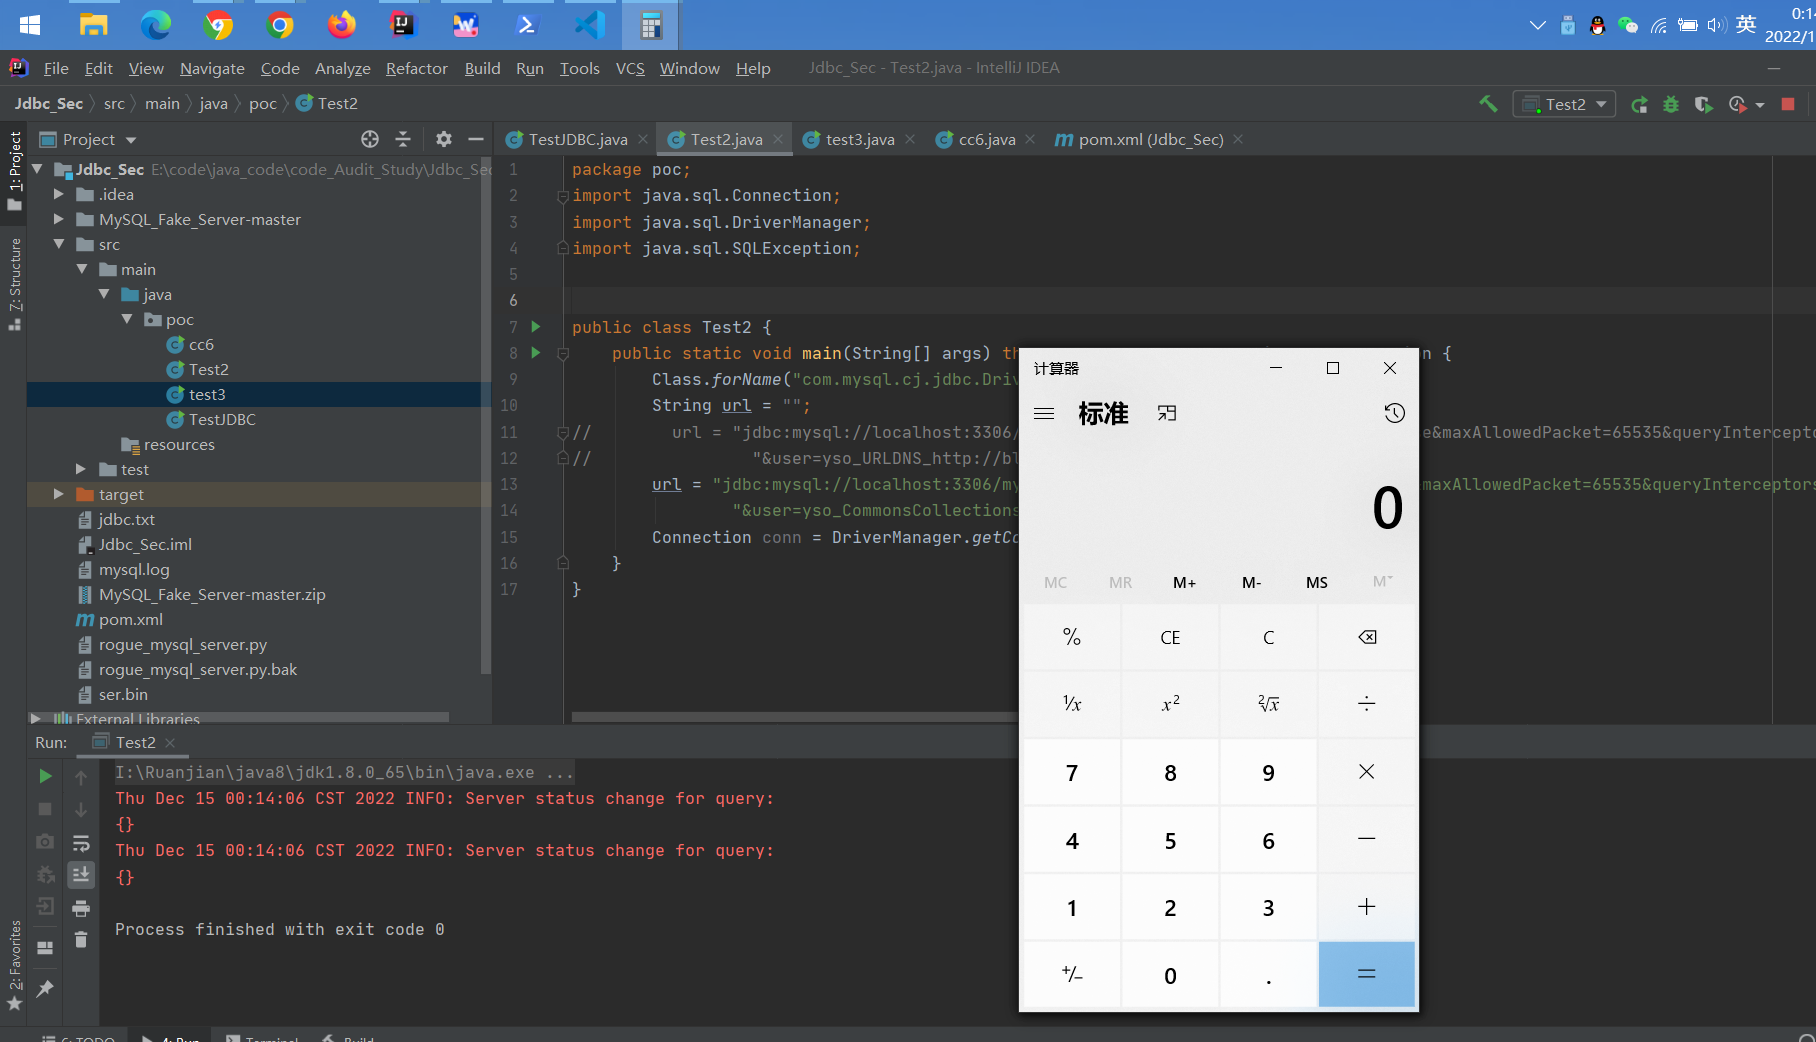Switch to TestJDBC.java editor tab
Screen dimensions: 1816x1042
tap(577, 139)
